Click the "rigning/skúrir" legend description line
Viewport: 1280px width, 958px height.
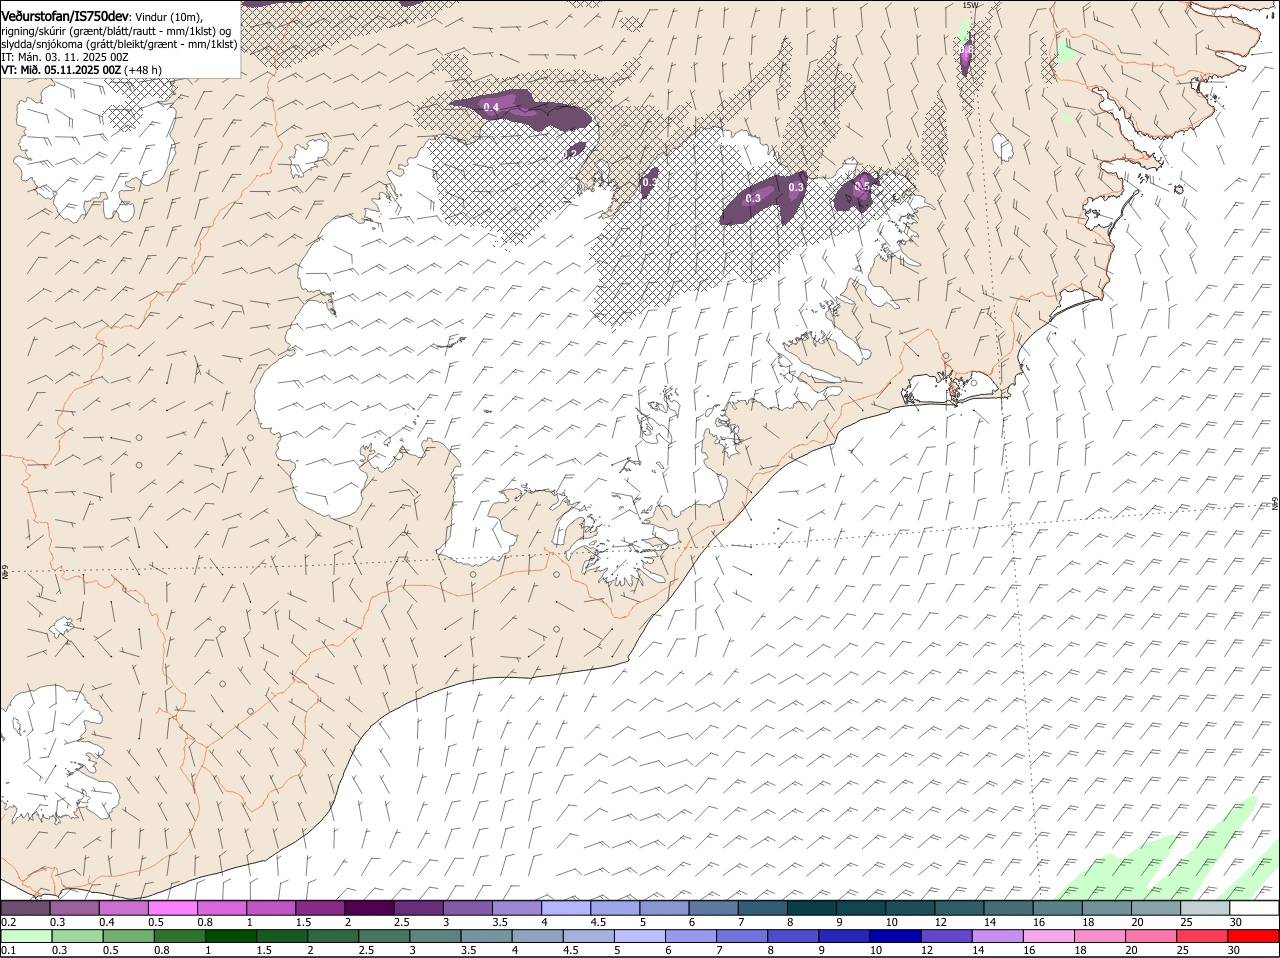coord(118,31)
